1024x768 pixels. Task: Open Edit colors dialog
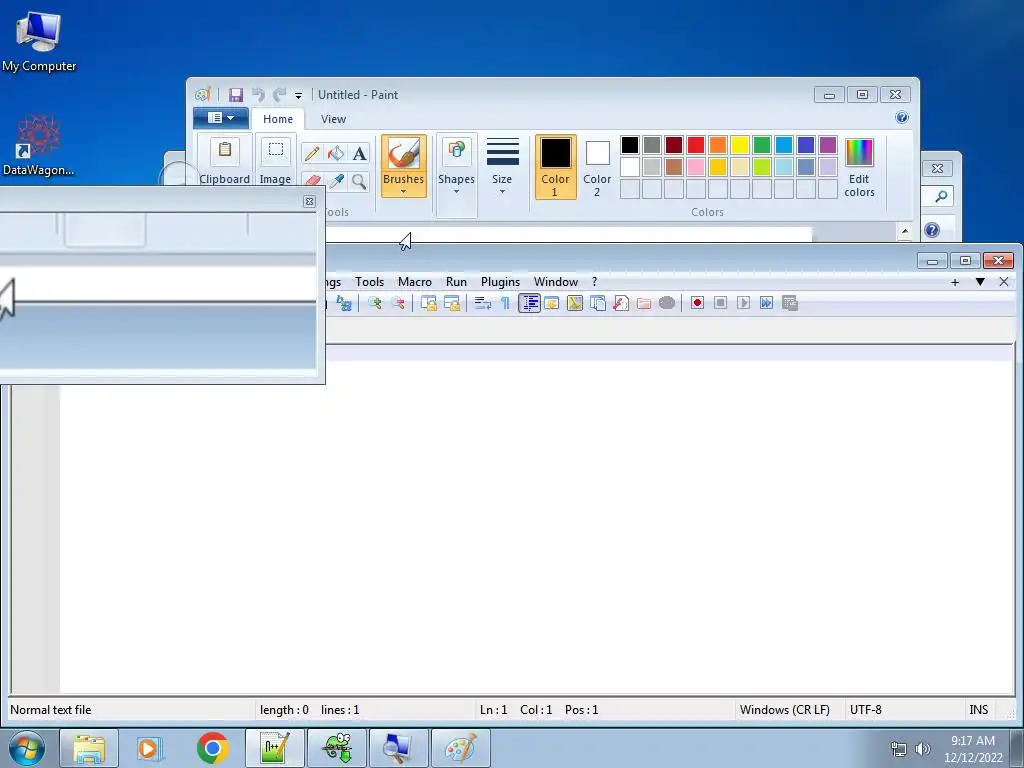(859, 167)
